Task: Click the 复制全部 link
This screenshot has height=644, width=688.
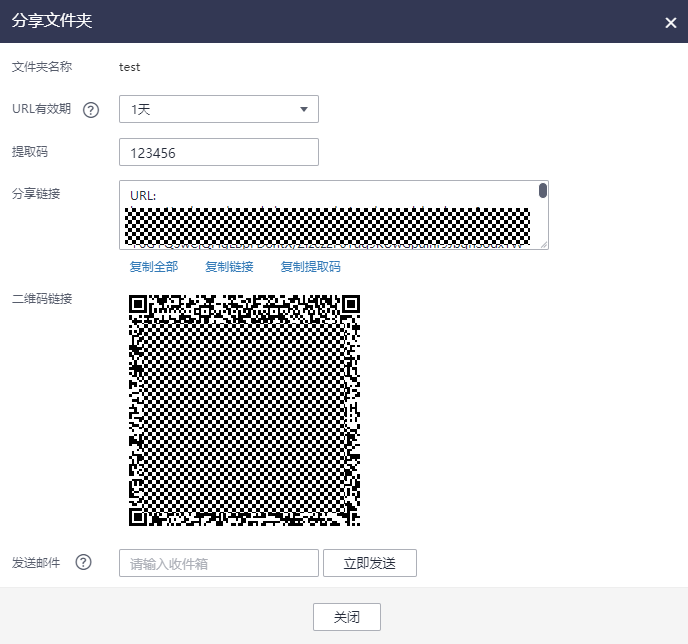Action: 154,266
